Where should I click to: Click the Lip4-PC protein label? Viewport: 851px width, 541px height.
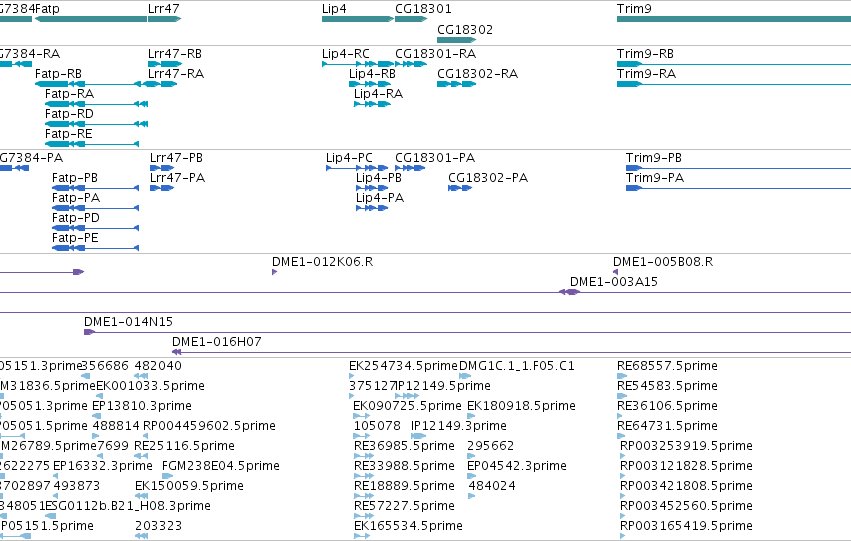(x=350, y=158)
